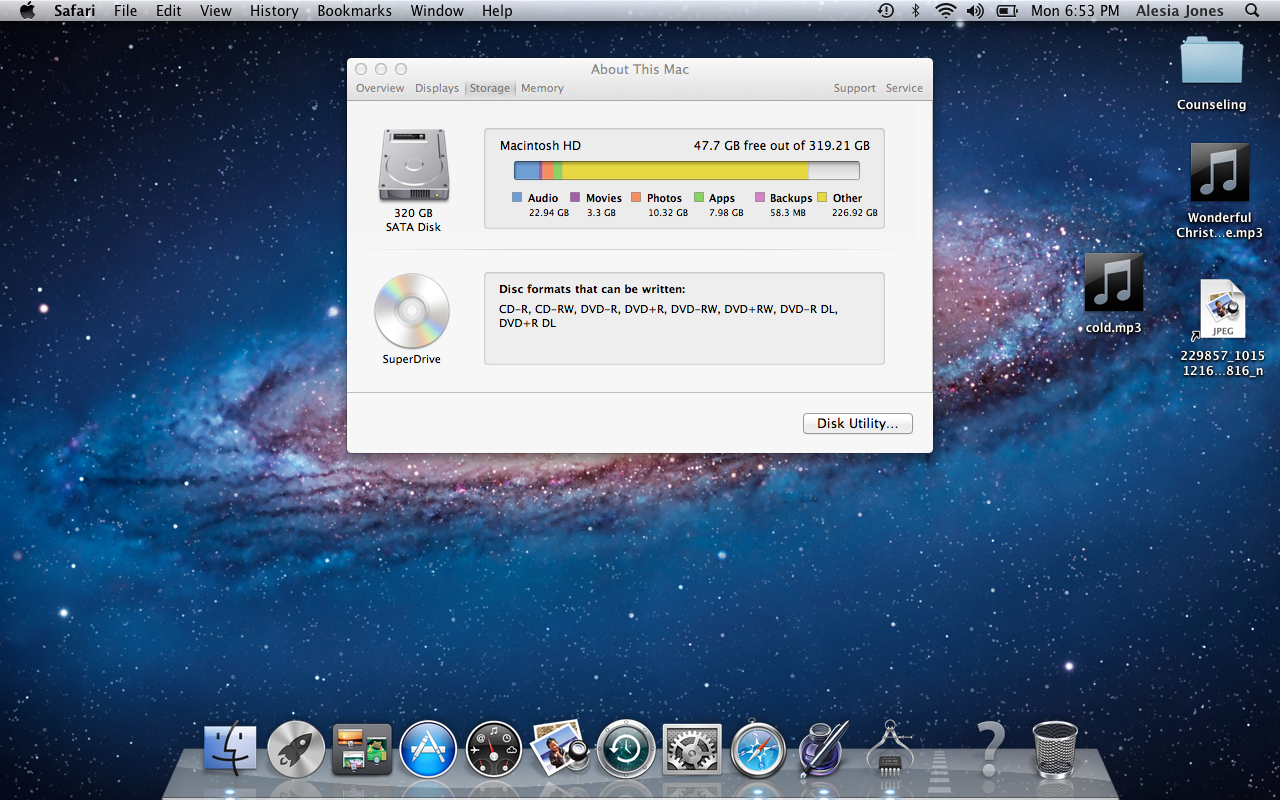Open Time Machine status menu bar icon
This screenshot has width=1280, height=800.
click(x=885, y=11)
